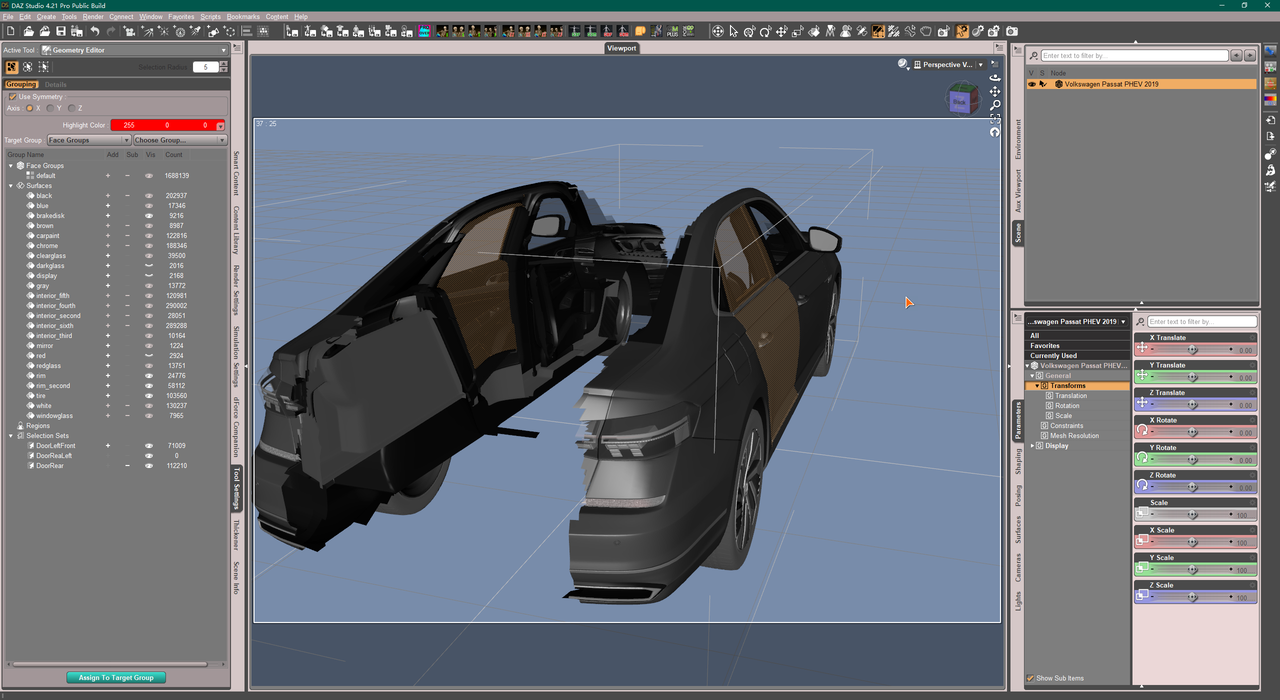Click the red Highlight Color swatch
This screenshot has width=1280, height=700.
coord(162,125)
